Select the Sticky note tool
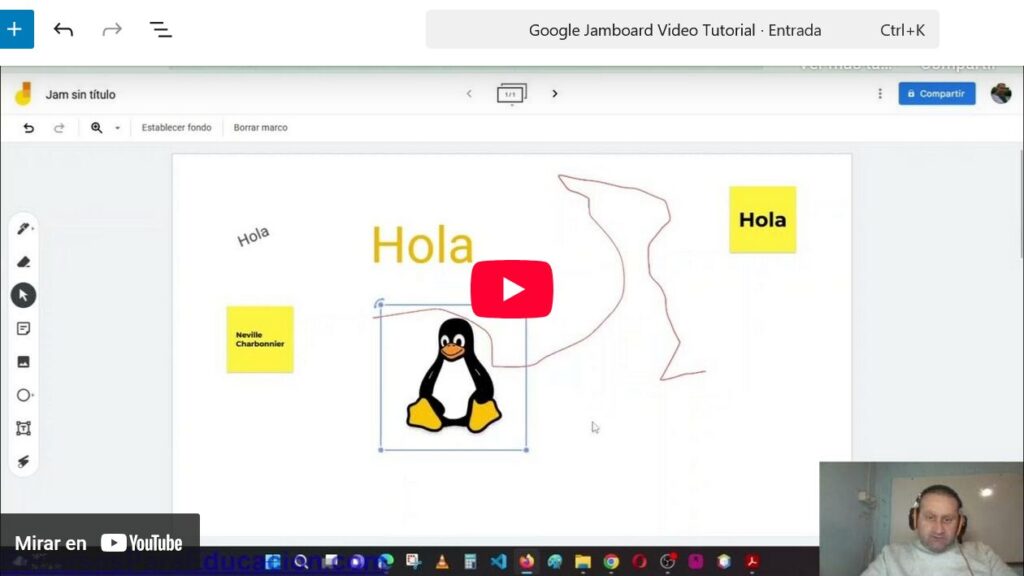This screenshot has width=1024, height=576. click(24, 328)
